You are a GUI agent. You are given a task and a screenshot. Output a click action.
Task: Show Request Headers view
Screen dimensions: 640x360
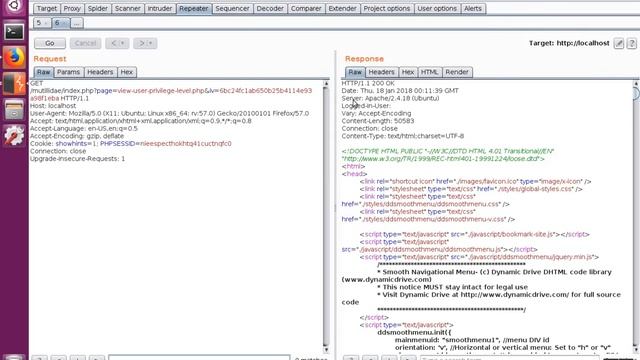tap(100, 72)
